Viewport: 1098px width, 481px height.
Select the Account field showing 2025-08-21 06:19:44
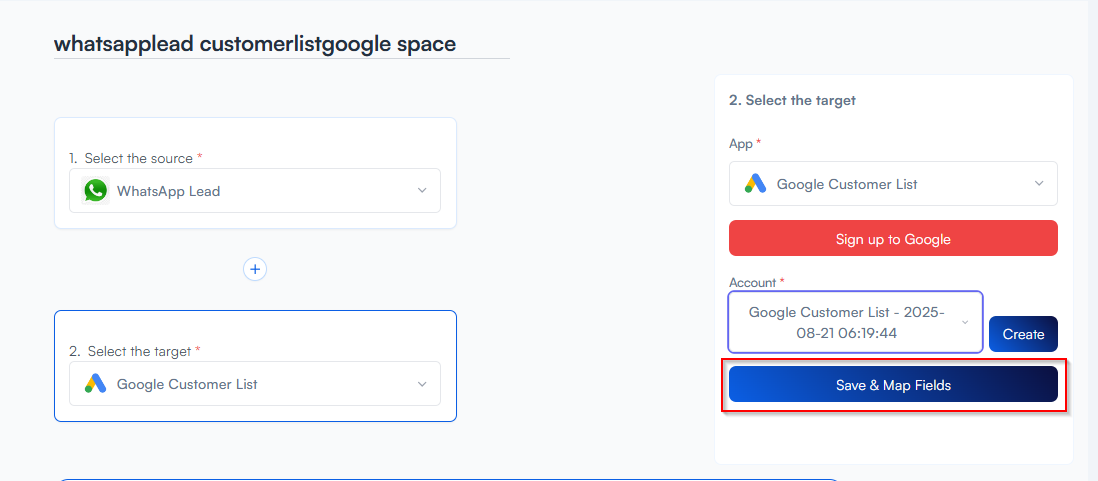point(846,322)
